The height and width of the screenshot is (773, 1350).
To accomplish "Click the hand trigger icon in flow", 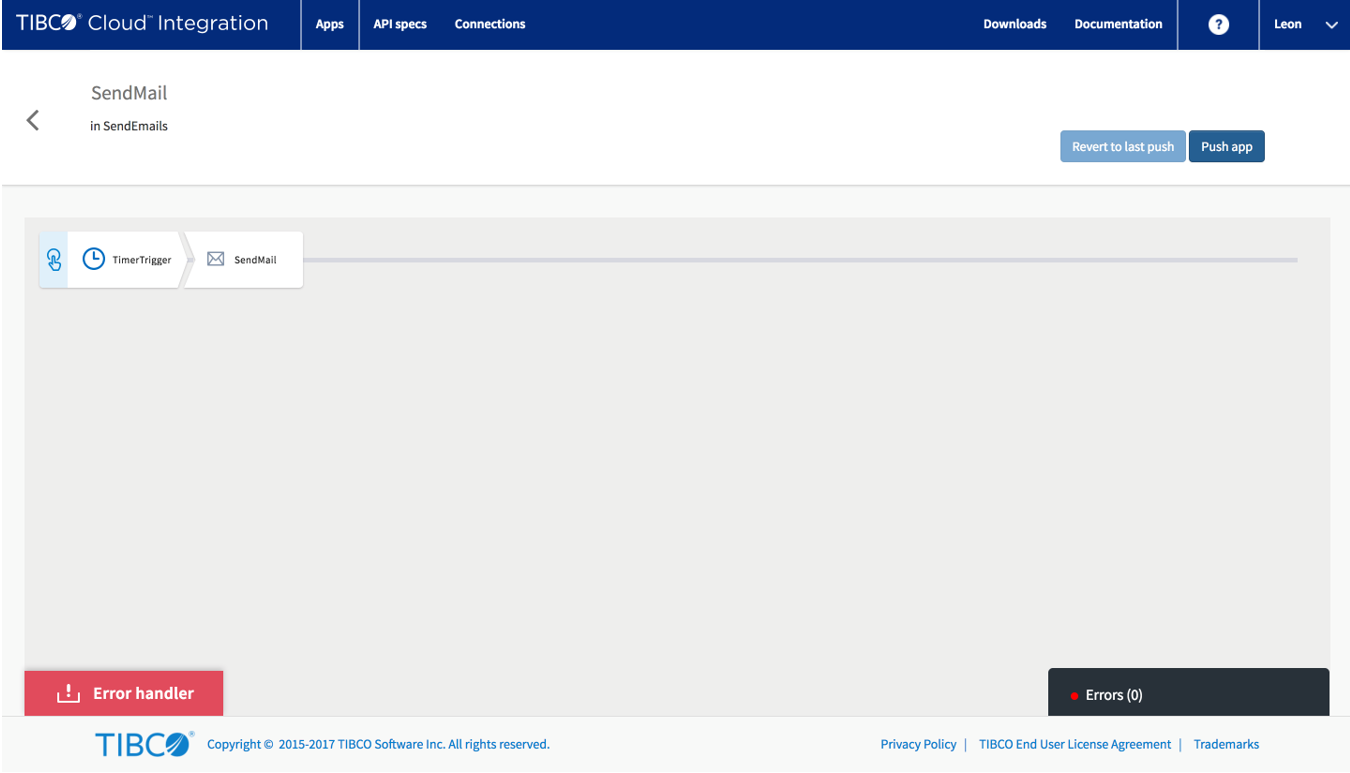I will coord(54,260).
